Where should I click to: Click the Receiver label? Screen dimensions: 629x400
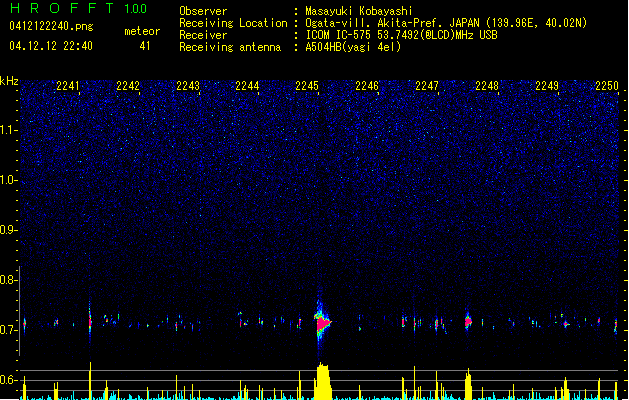[x=203, y=35]
